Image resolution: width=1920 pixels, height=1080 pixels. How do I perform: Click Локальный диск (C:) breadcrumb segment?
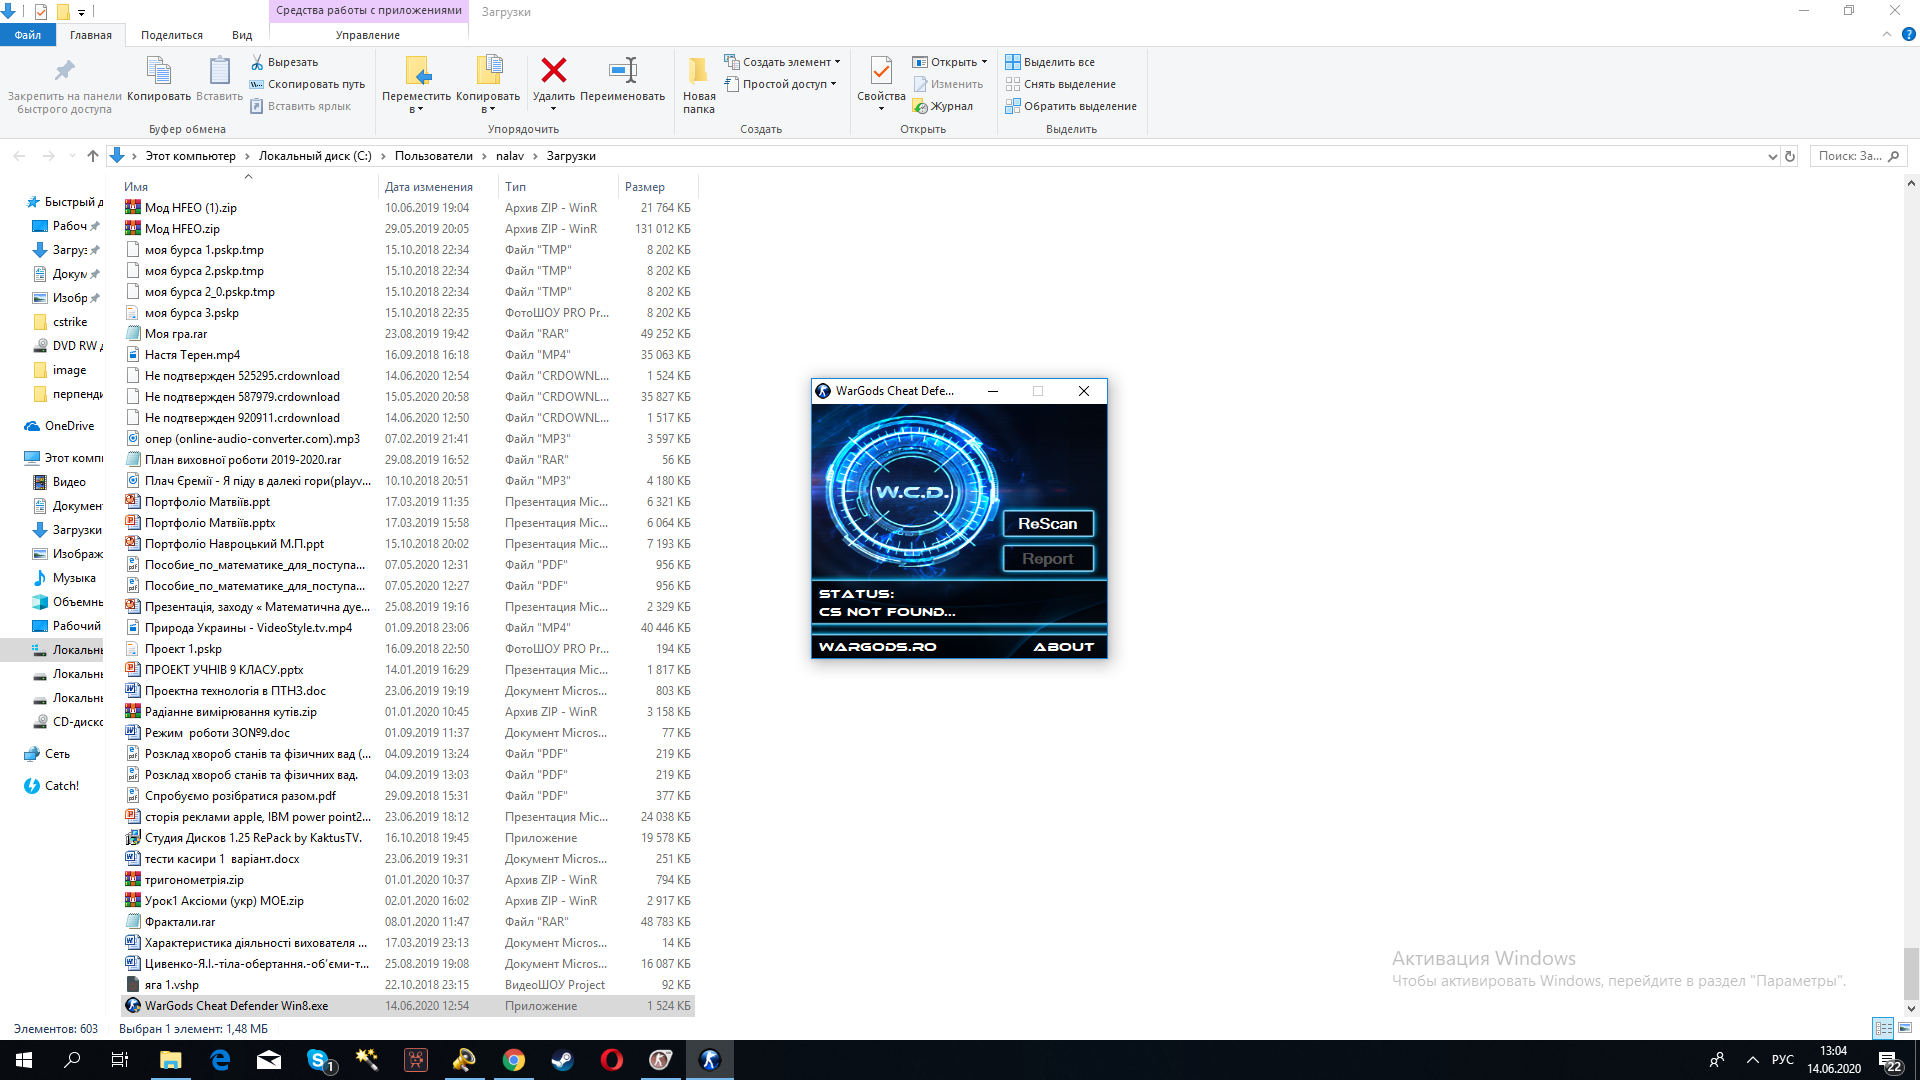[x=315, y=156]
